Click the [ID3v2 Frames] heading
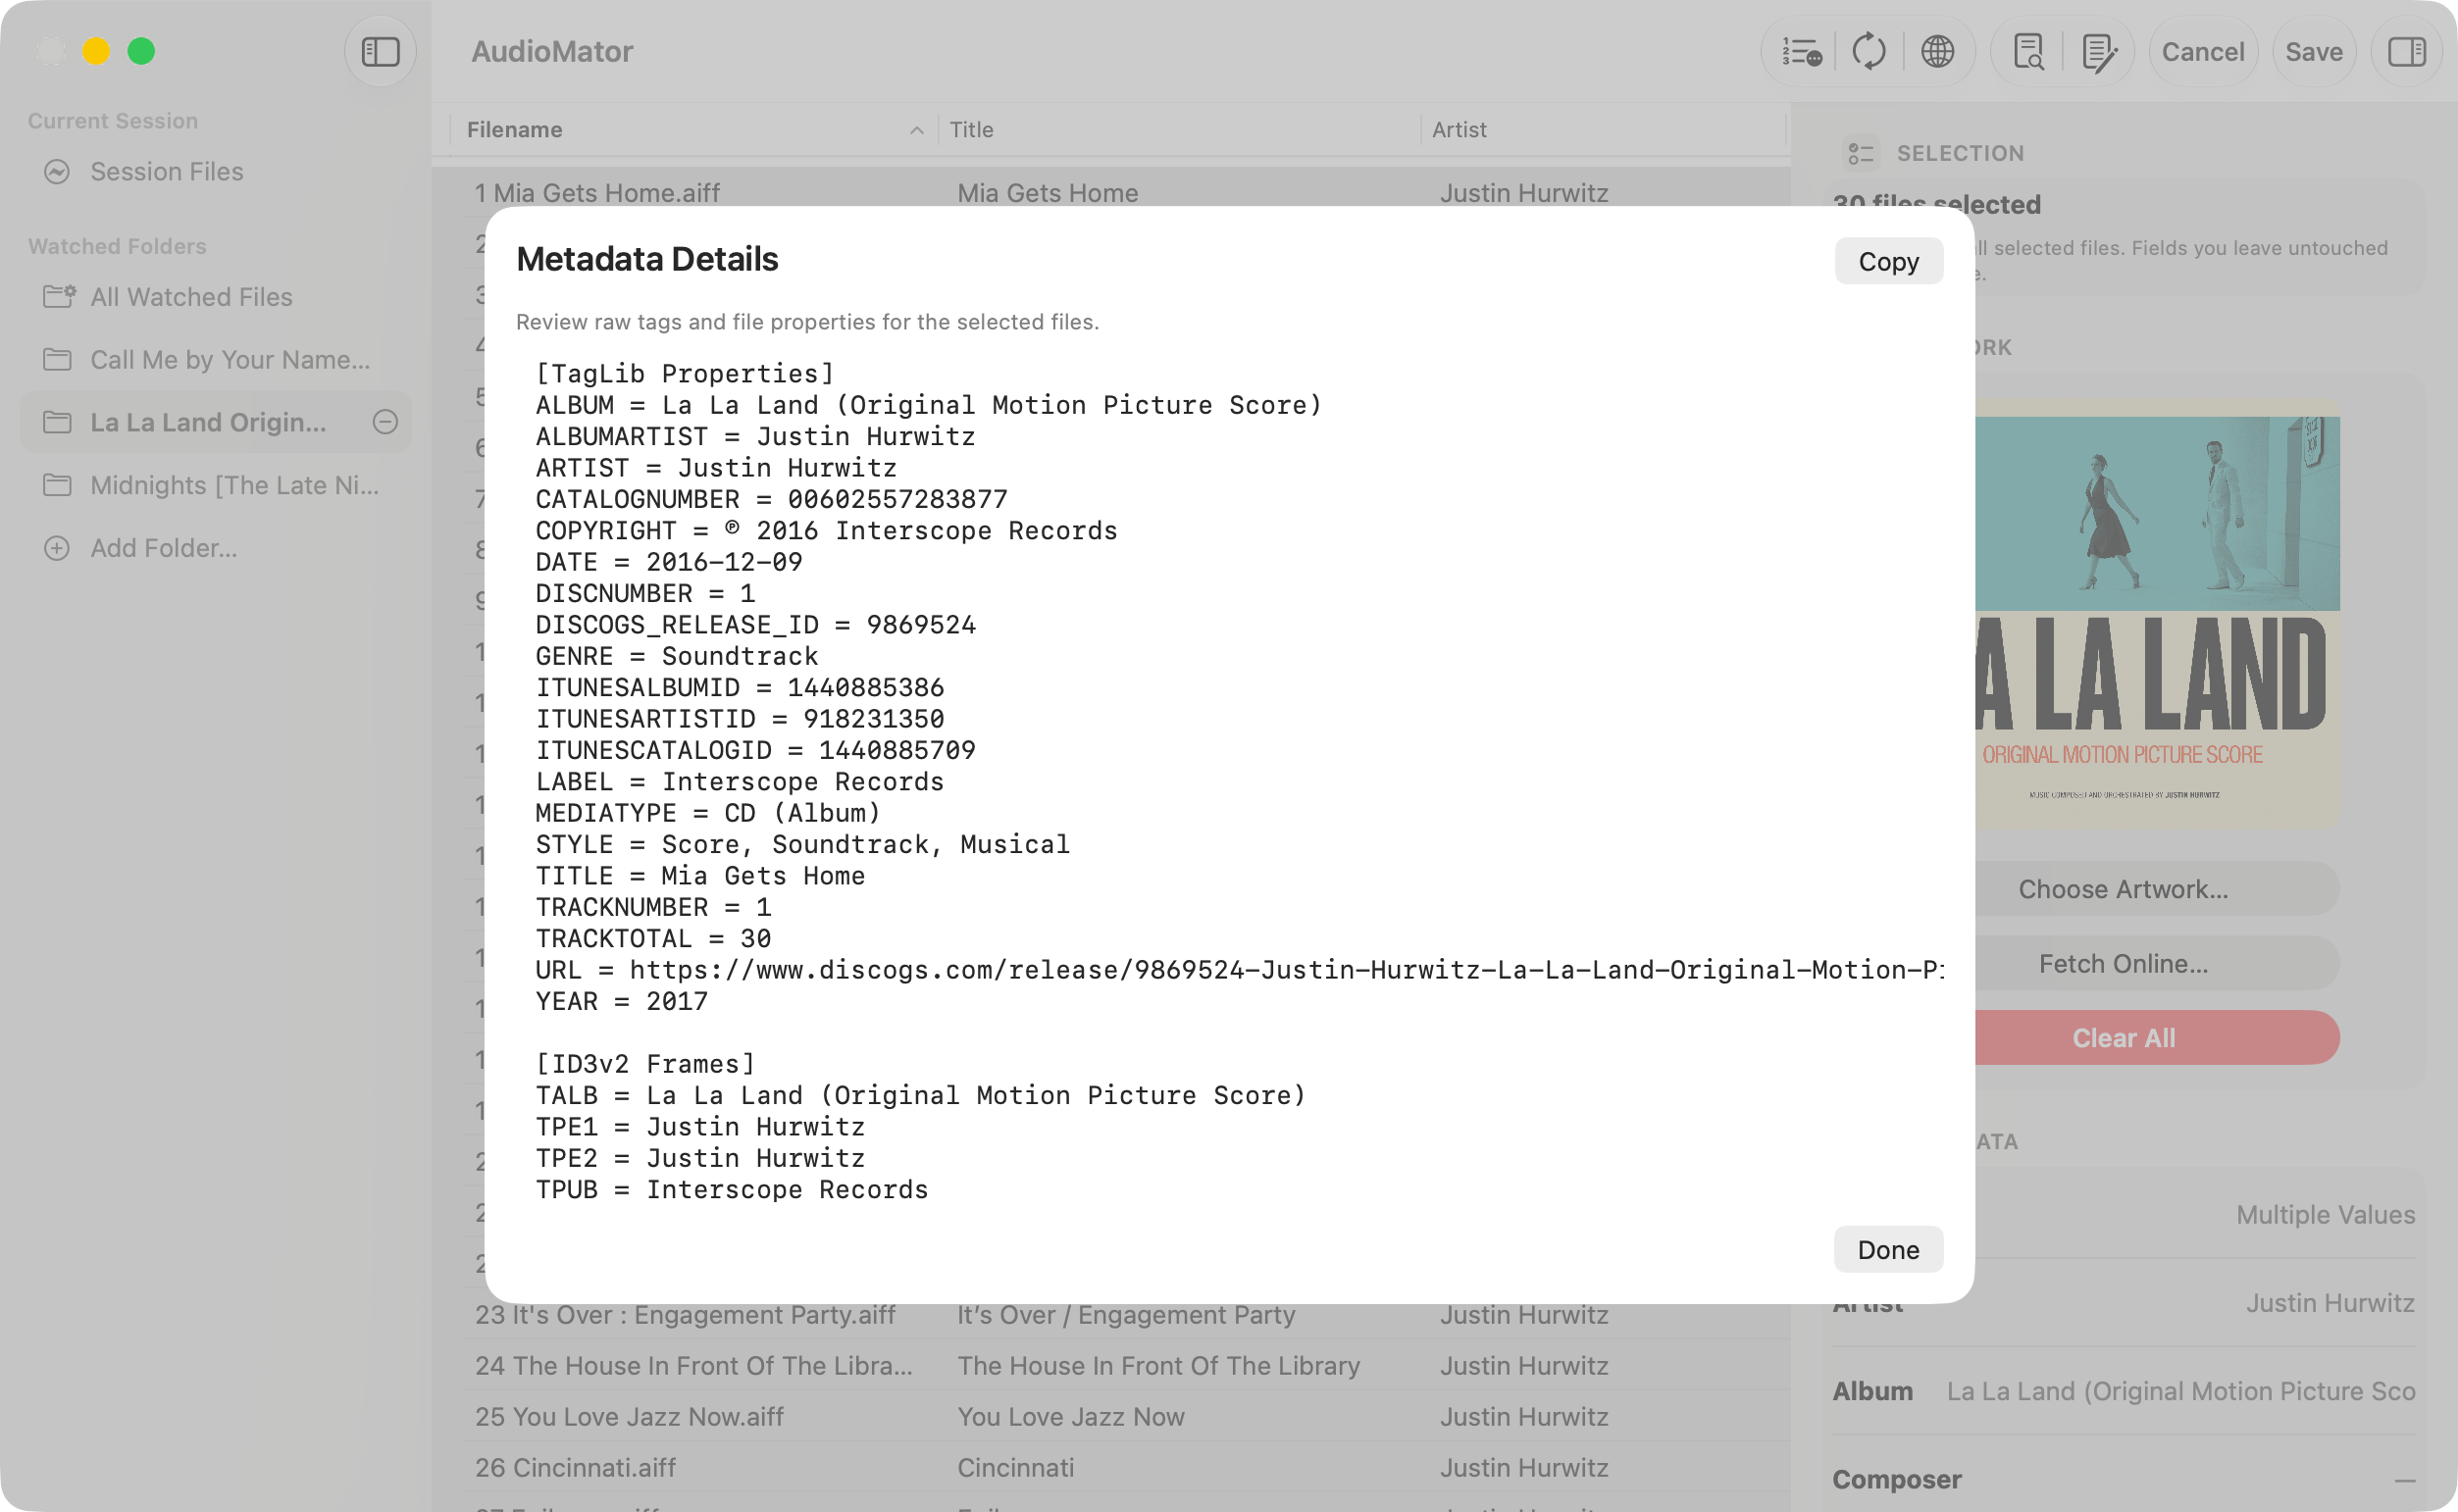 coord(645,1063)
